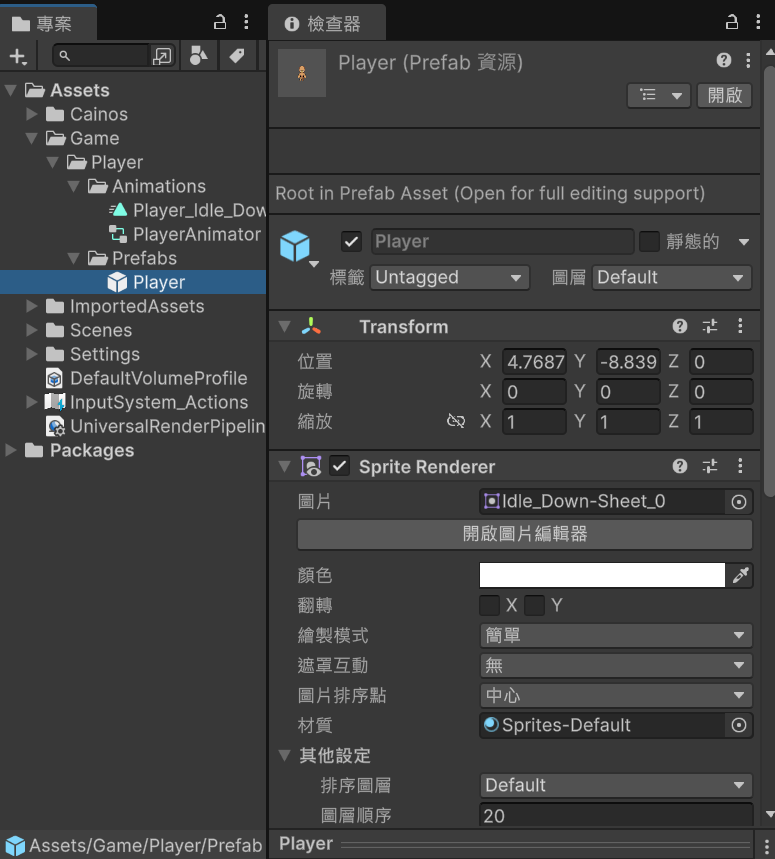Image resolution: width=775 pixels, height=859 pixels.
Task: Click the material object picker circle for Sprites-Default
Action: tap(739, 725)
